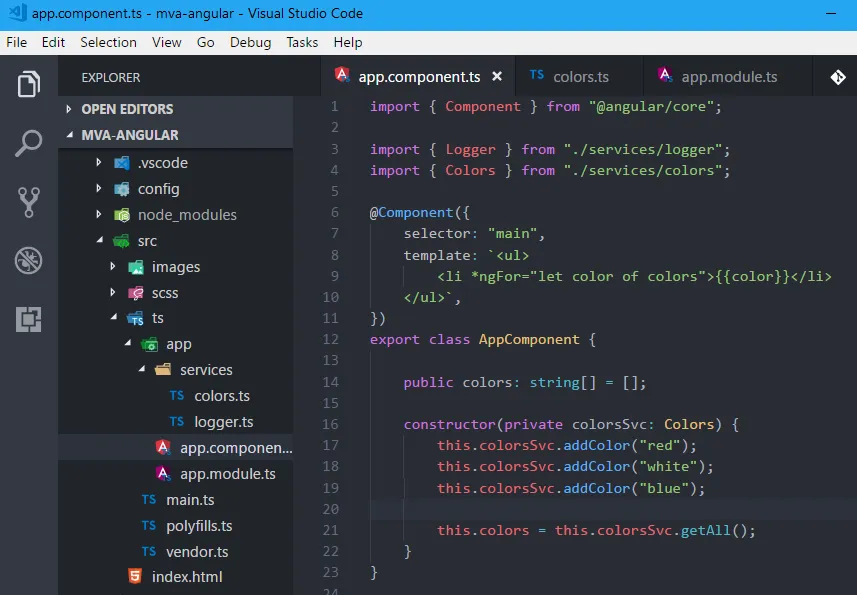Click the Angular icon beside app.module.ts in the explorer

163,473
